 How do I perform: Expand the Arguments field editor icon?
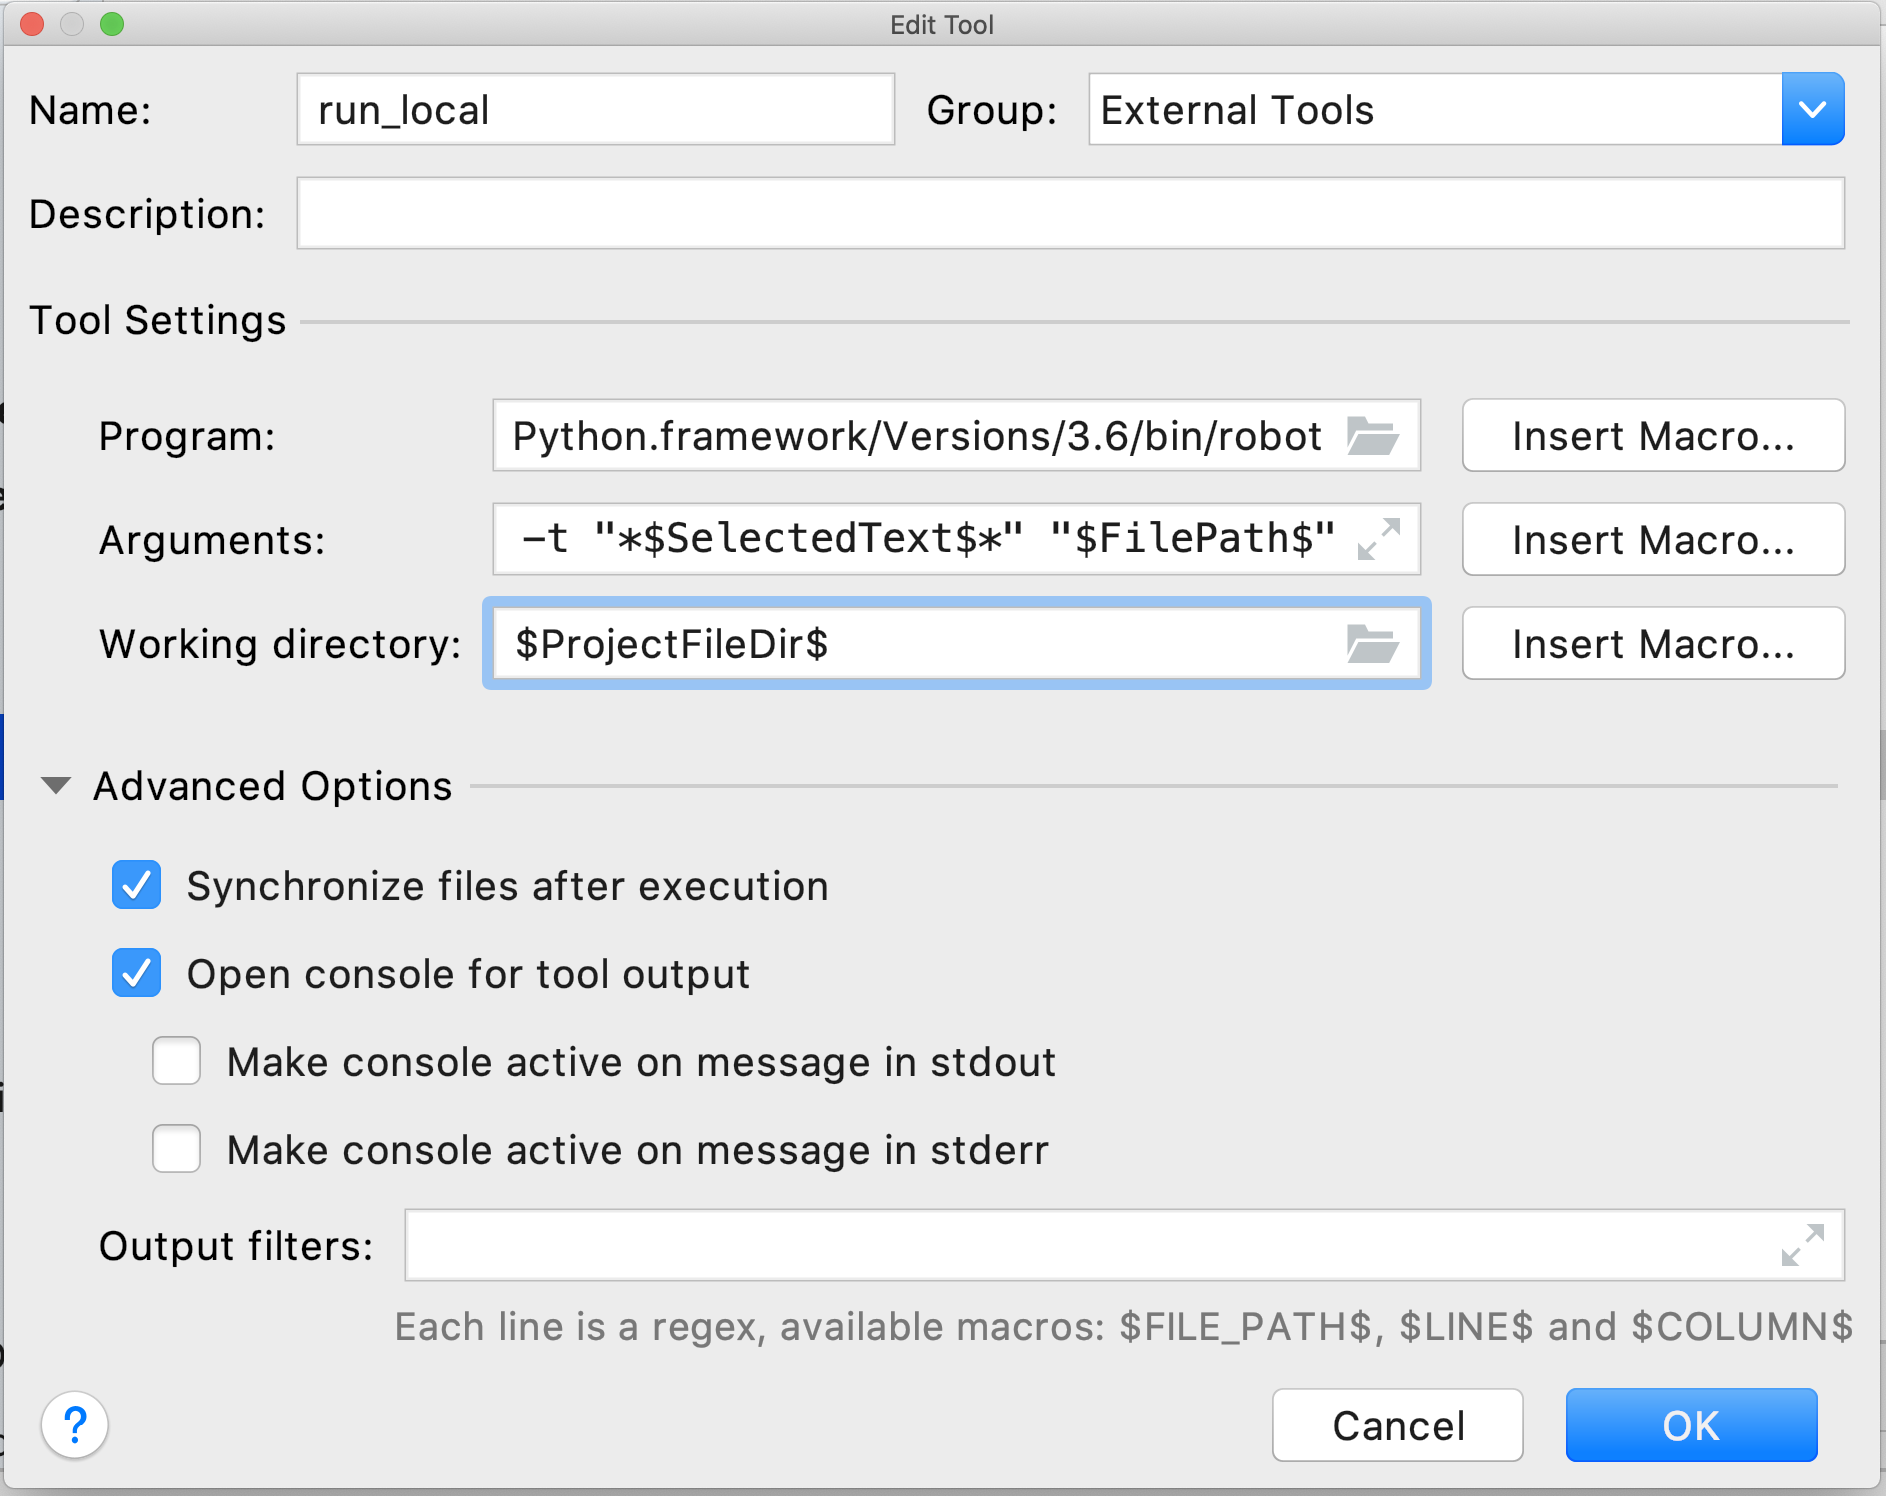[x=1379, y=539]
